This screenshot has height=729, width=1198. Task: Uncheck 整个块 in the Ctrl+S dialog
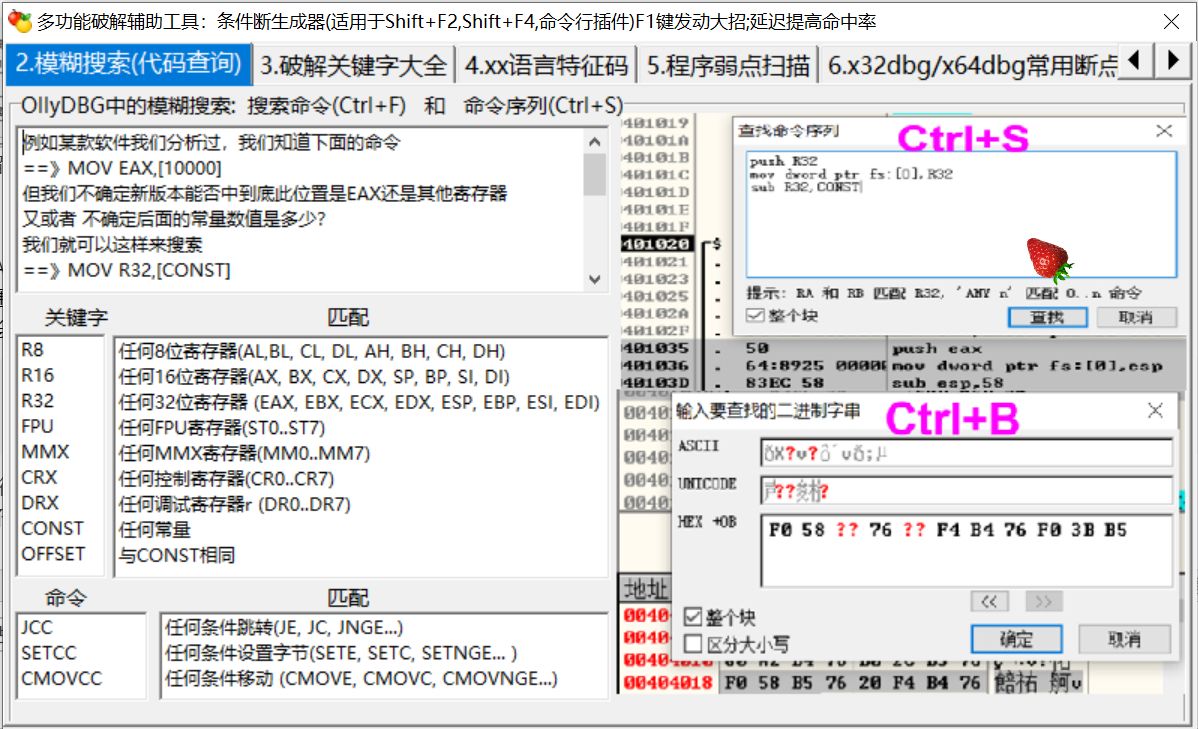[x=753, y=315]
